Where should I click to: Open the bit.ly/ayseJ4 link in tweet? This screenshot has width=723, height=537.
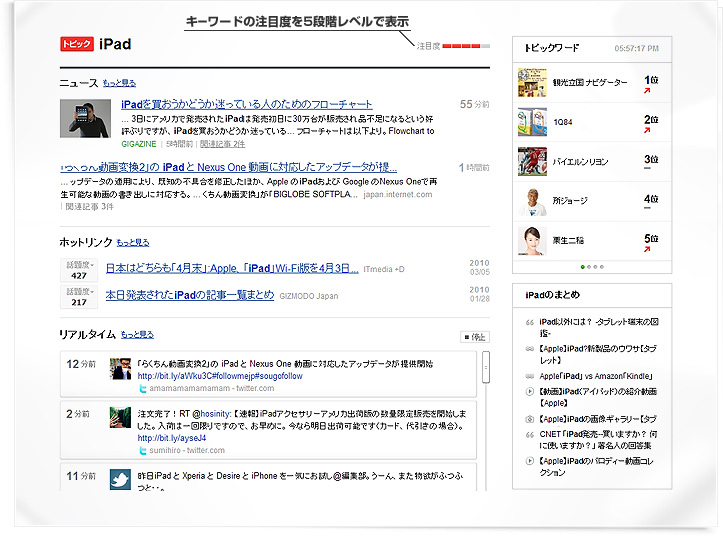pos(172,438)
